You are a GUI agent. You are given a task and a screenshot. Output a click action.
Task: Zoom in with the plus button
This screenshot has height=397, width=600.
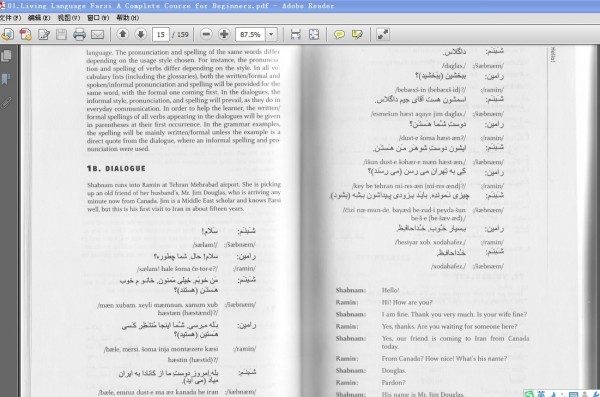coord(224,34)
